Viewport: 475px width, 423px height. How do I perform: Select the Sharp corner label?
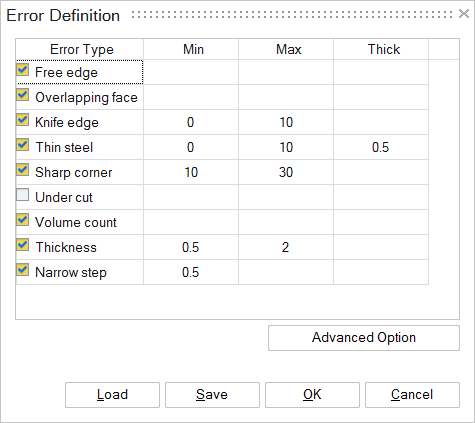pos(74,173)
